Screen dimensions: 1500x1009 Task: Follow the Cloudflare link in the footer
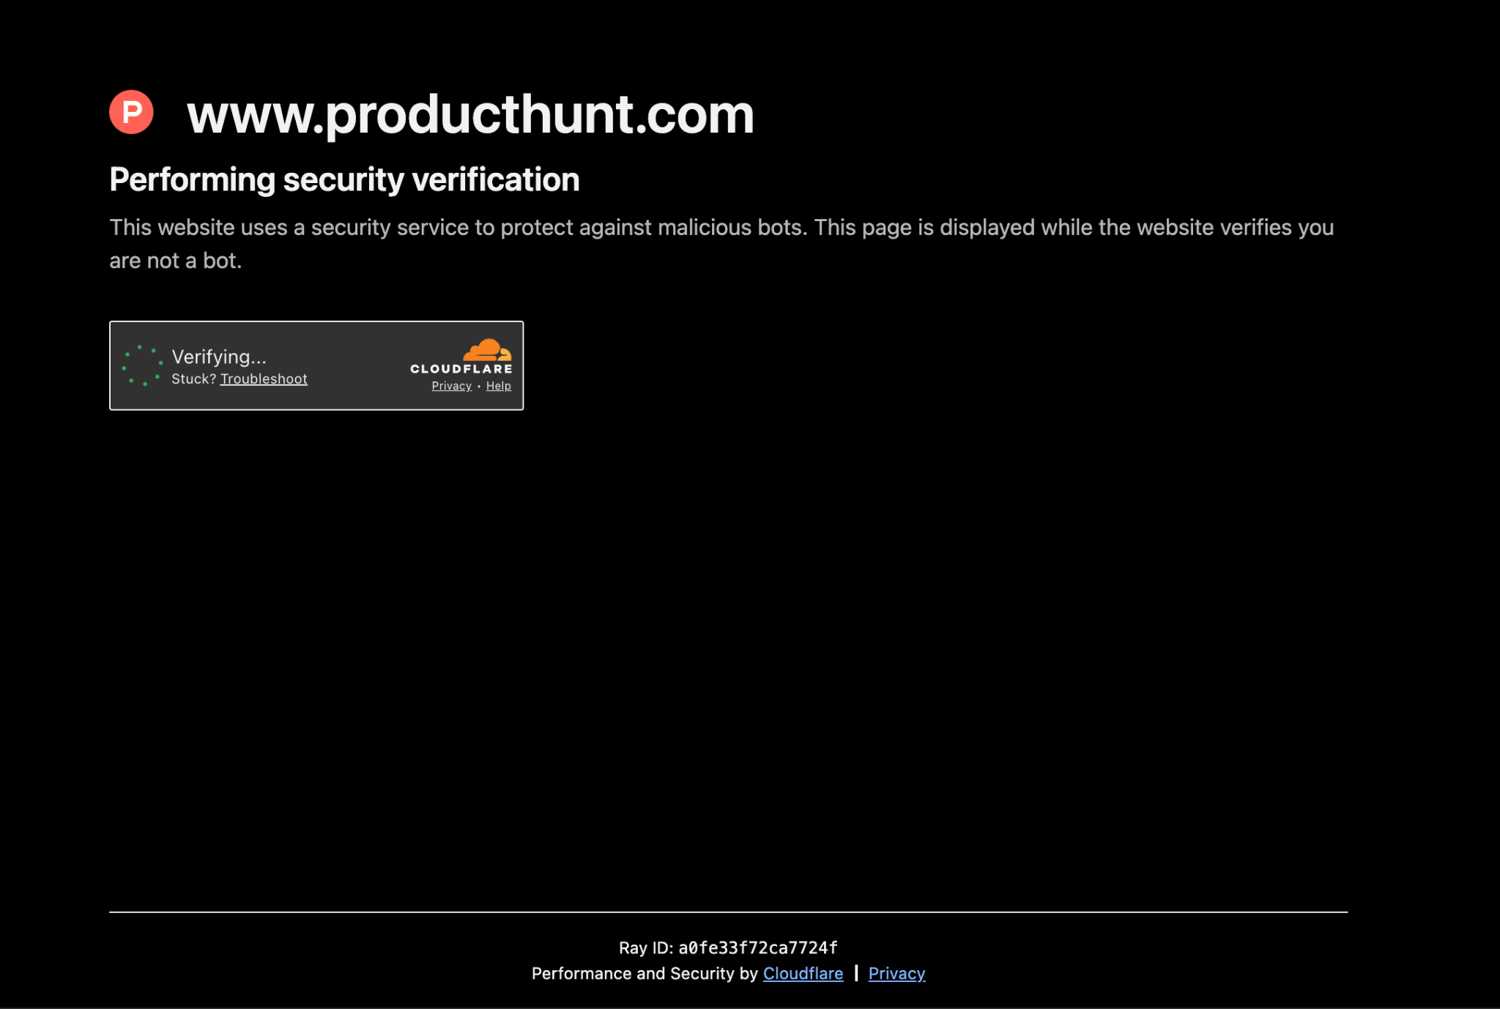[803, 973]
